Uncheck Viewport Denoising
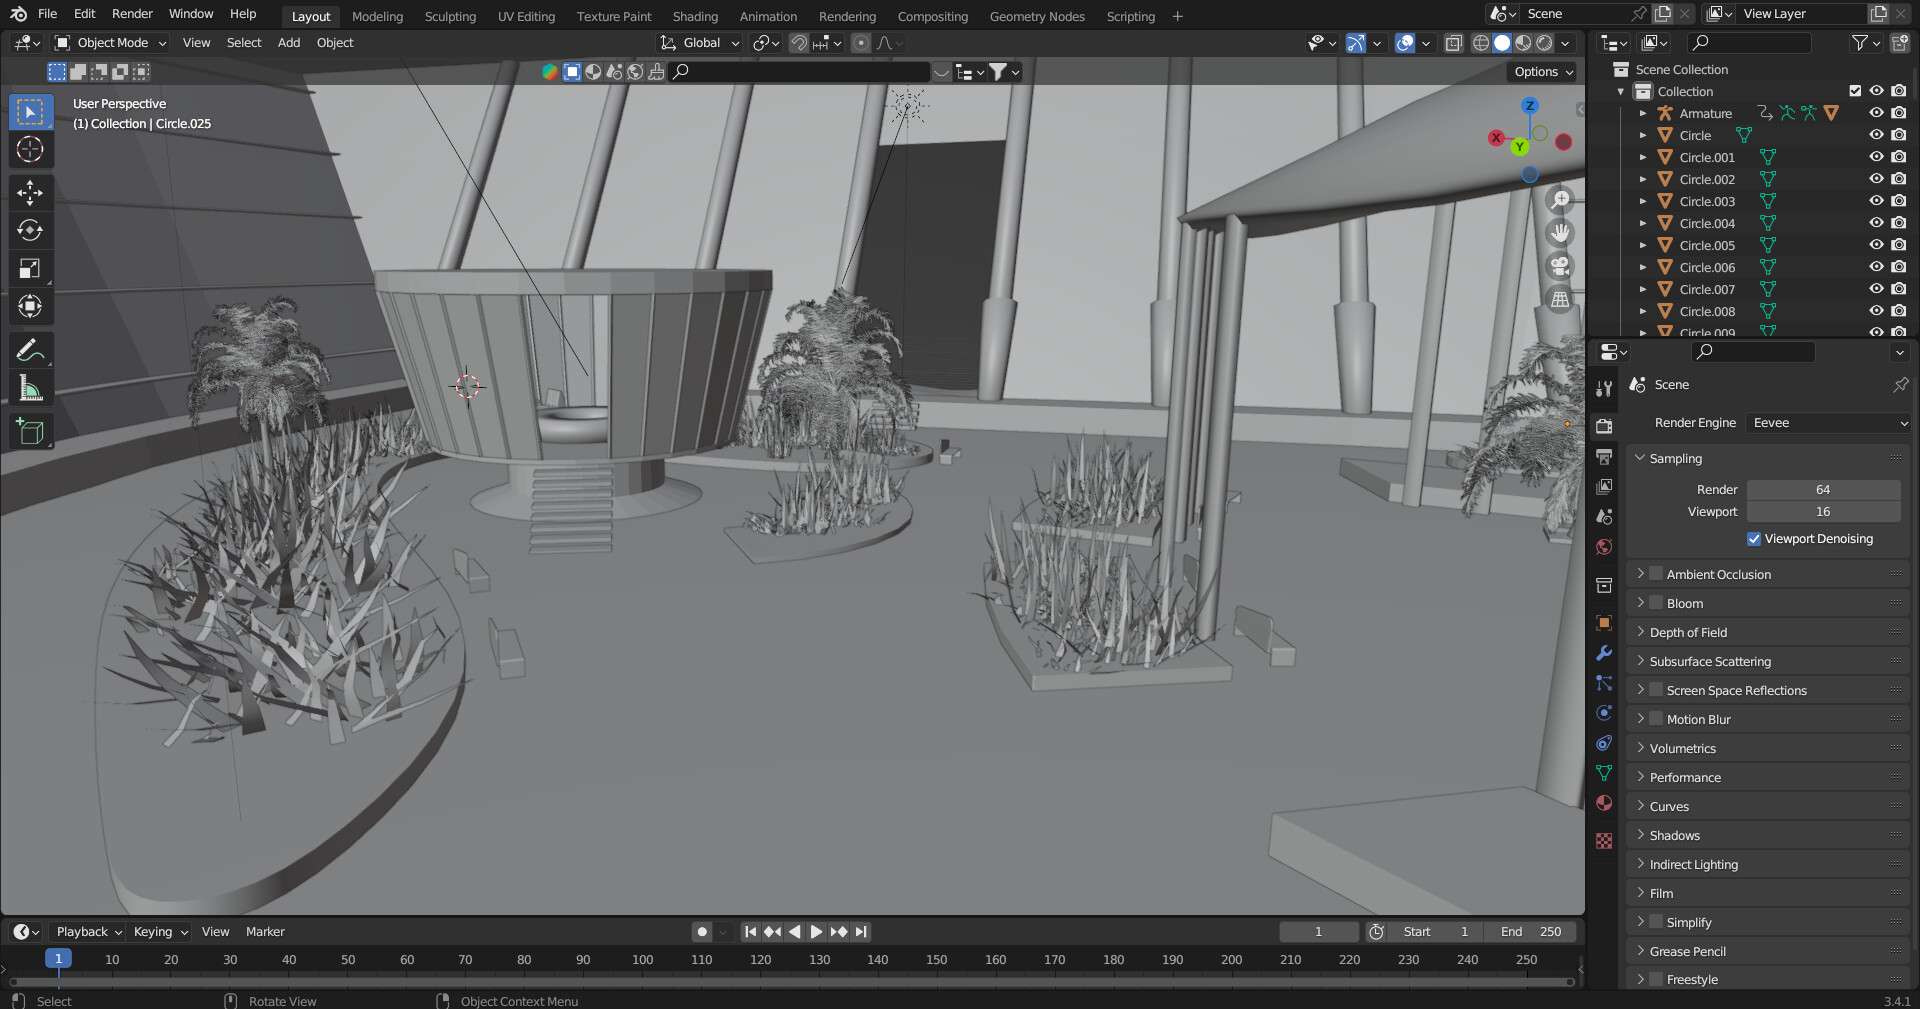This screenshot has height=1009, width=1920. pyautogui.click(x=1754, y=539)
